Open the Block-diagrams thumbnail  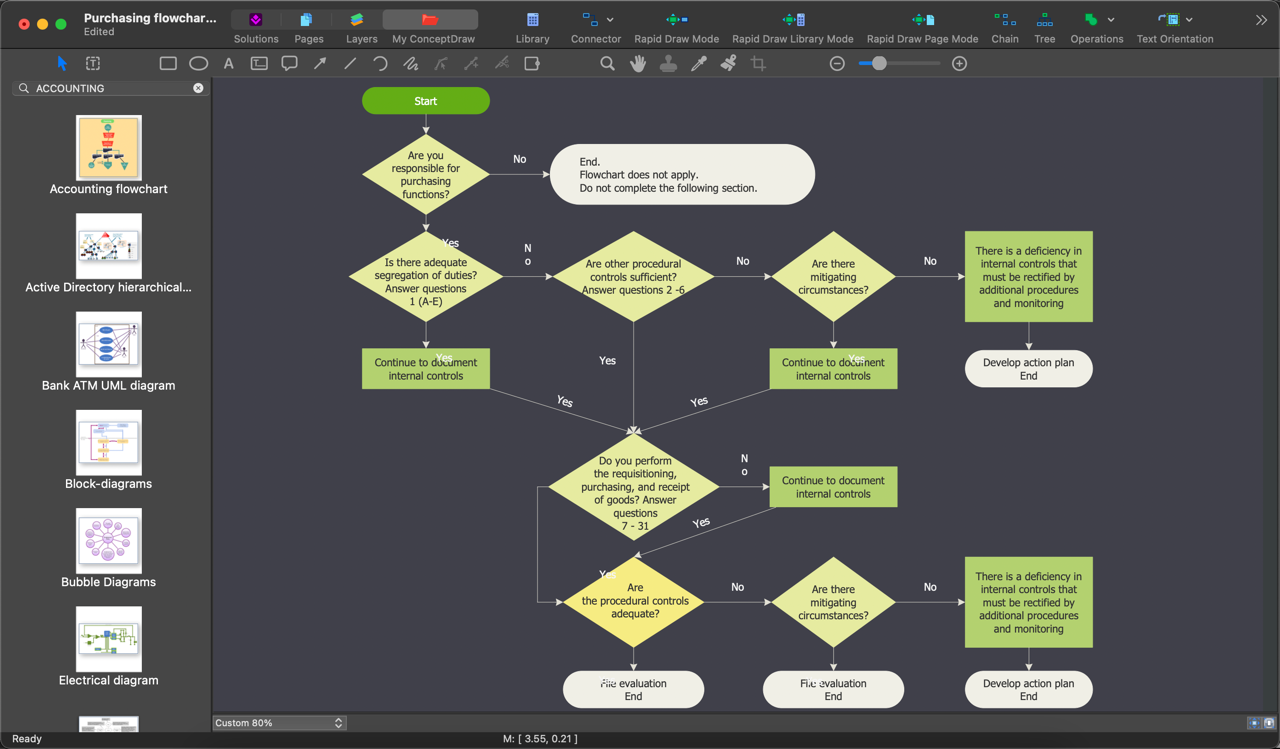pyautogui.click(x=109, y=442)
